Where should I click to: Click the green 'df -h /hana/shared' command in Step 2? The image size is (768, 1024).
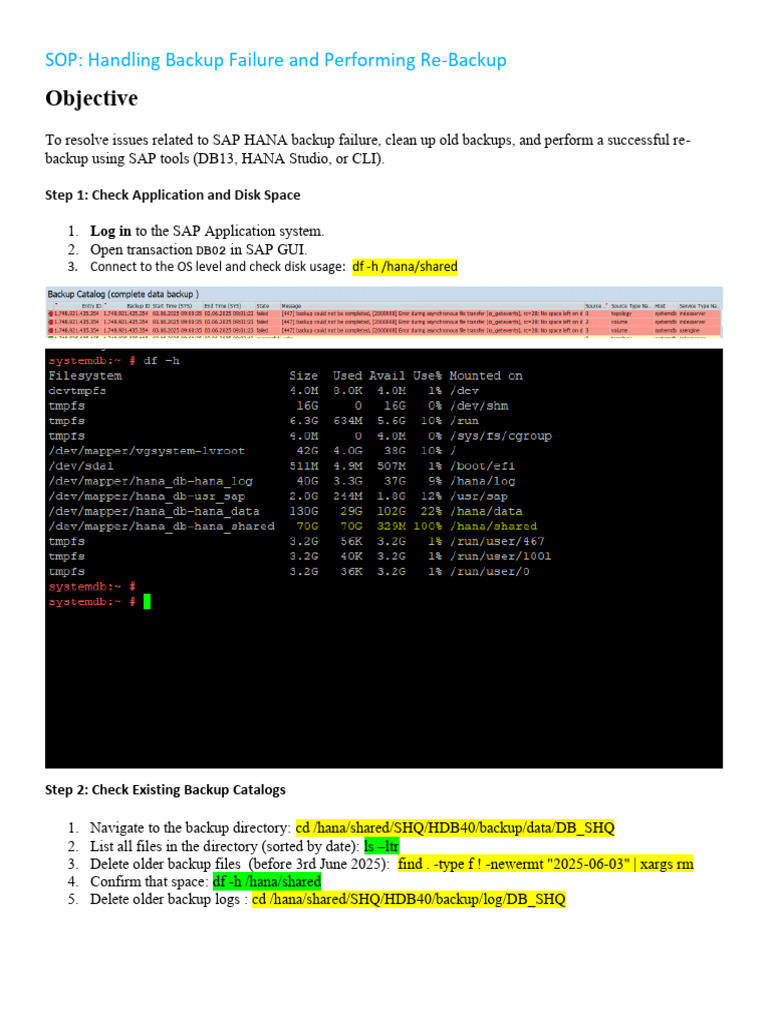click(267, 882)
